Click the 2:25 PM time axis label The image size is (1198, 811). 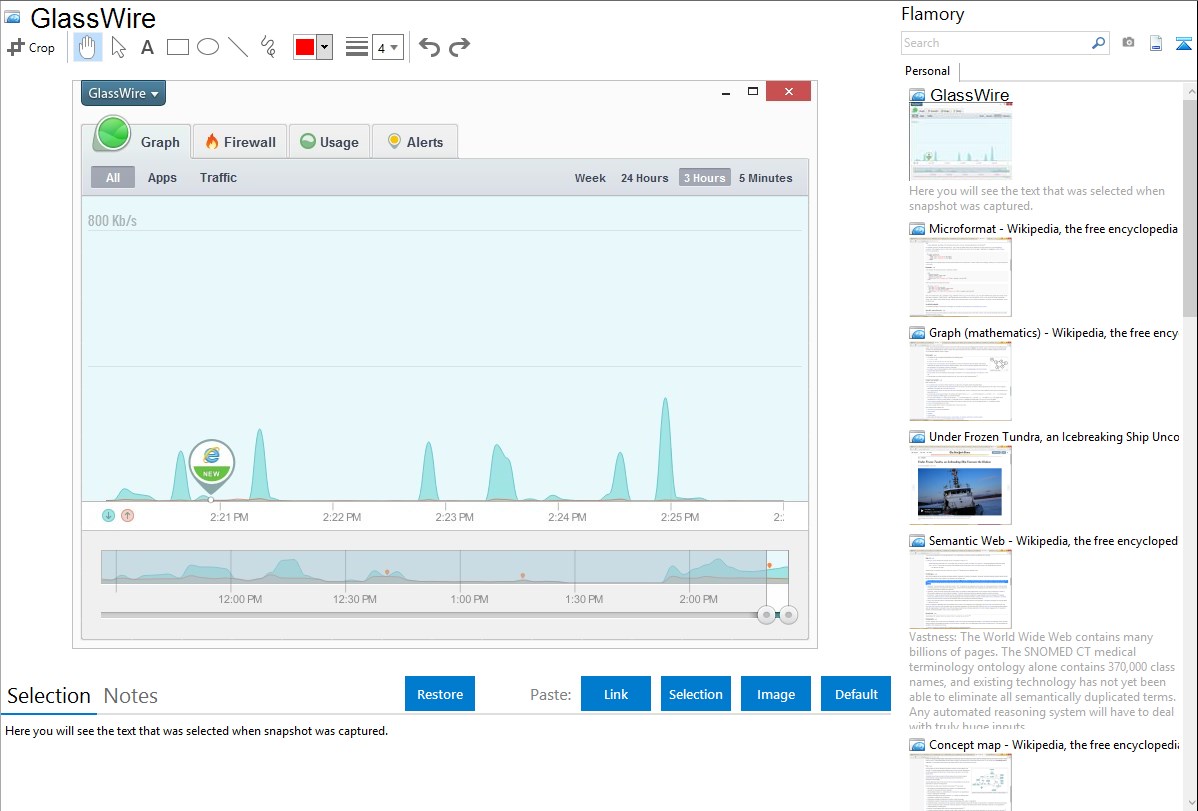[680, 517]
